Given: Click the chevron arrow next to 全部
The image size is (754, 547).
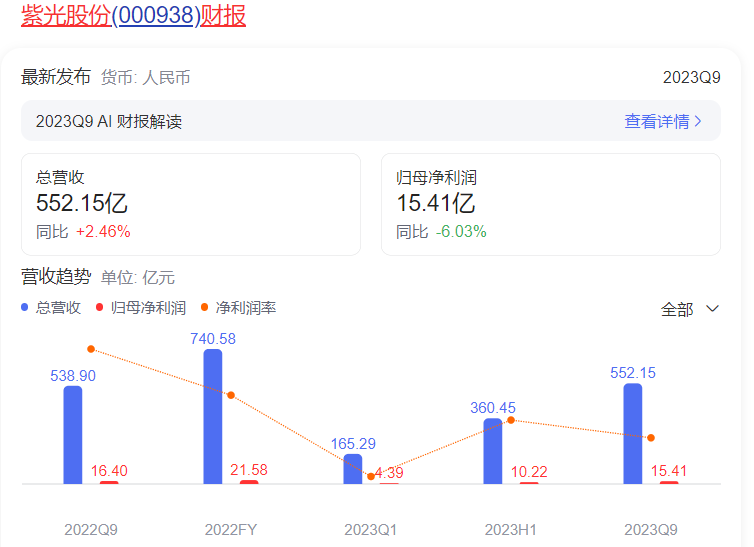Looking at the screenshot, I should [x=712, y=309].
